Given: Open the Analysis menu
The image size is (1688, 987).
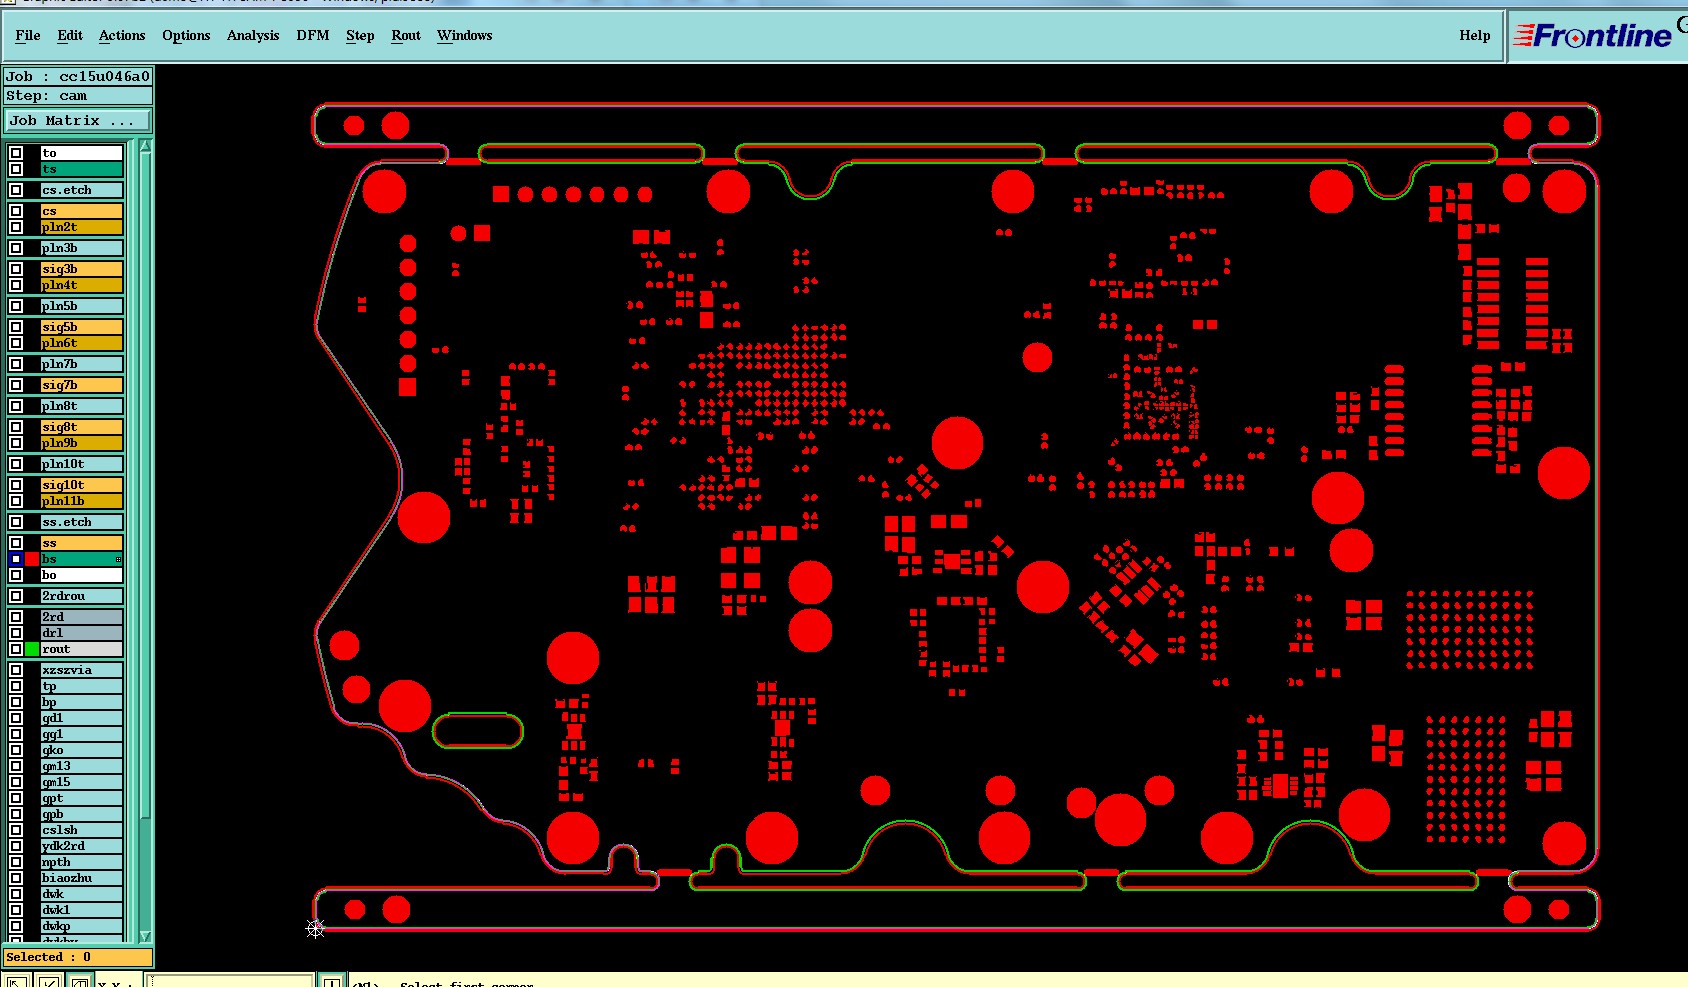Looking at the screenshot, I should (253, 36).
